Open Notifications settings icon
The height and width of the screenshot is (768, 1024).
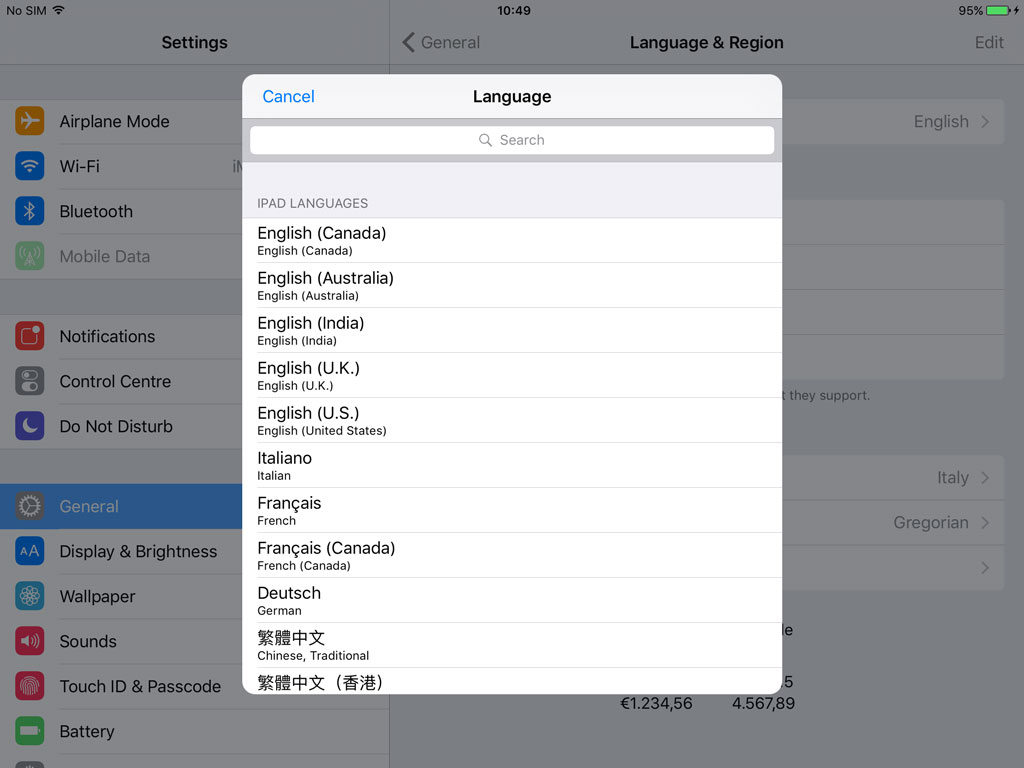click(x=30, y=336)
